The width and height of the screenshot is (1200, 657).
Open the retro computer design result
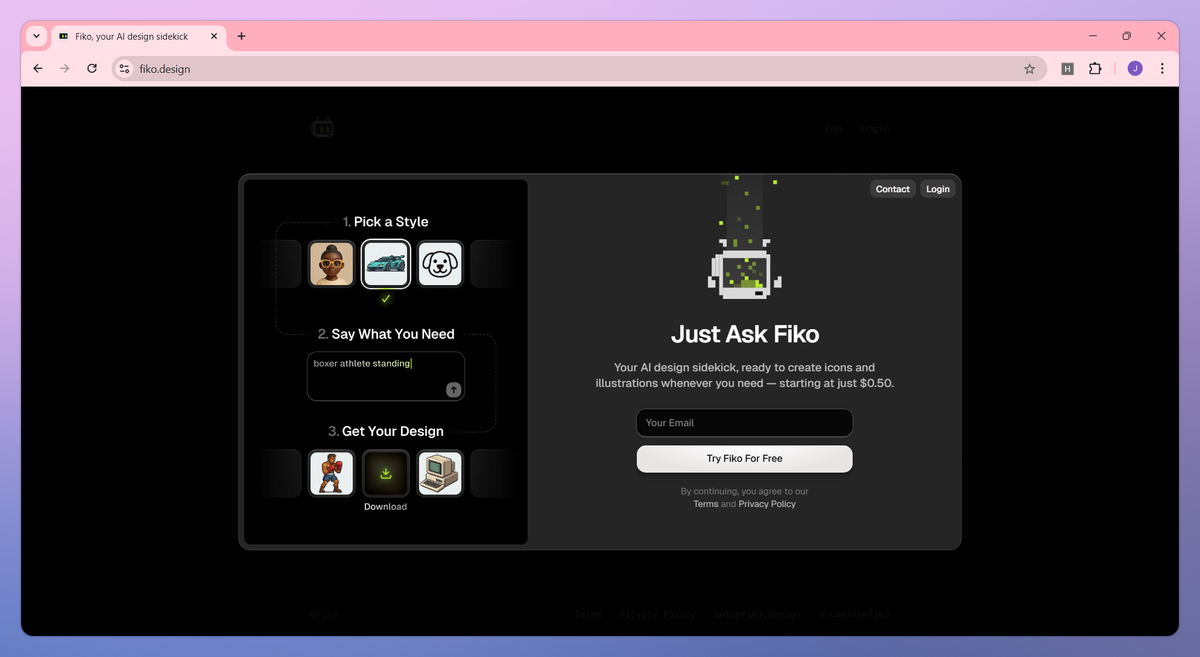point(440,473)
